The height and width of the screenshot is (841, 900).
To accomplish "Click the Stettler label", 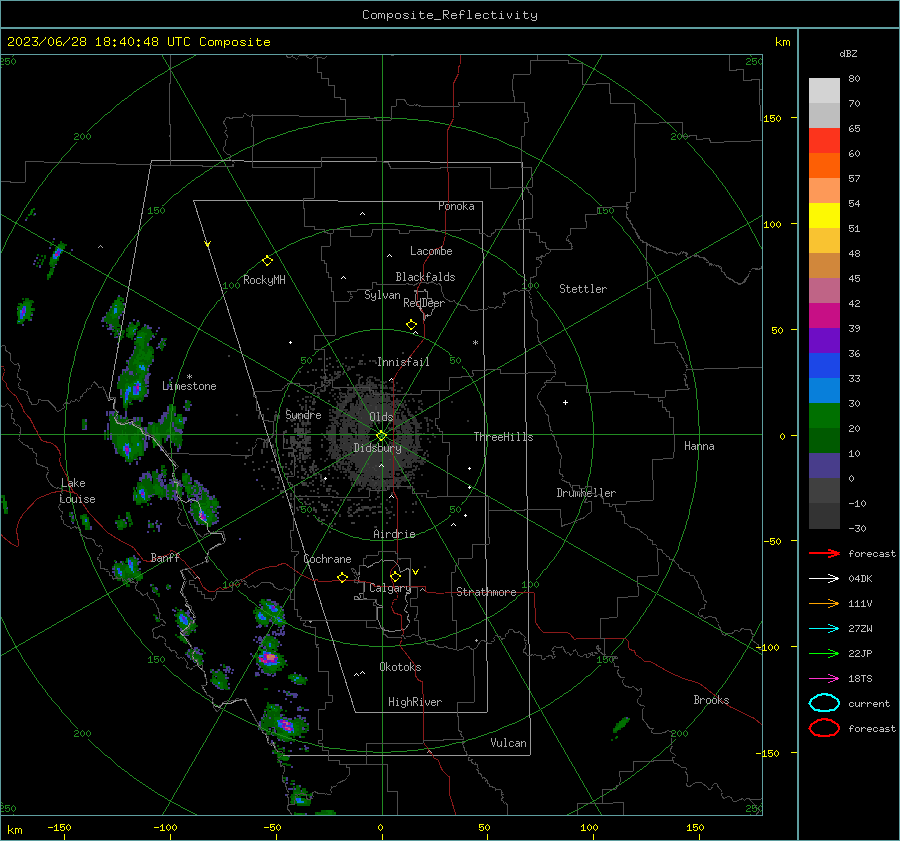I will coord(583,289).
